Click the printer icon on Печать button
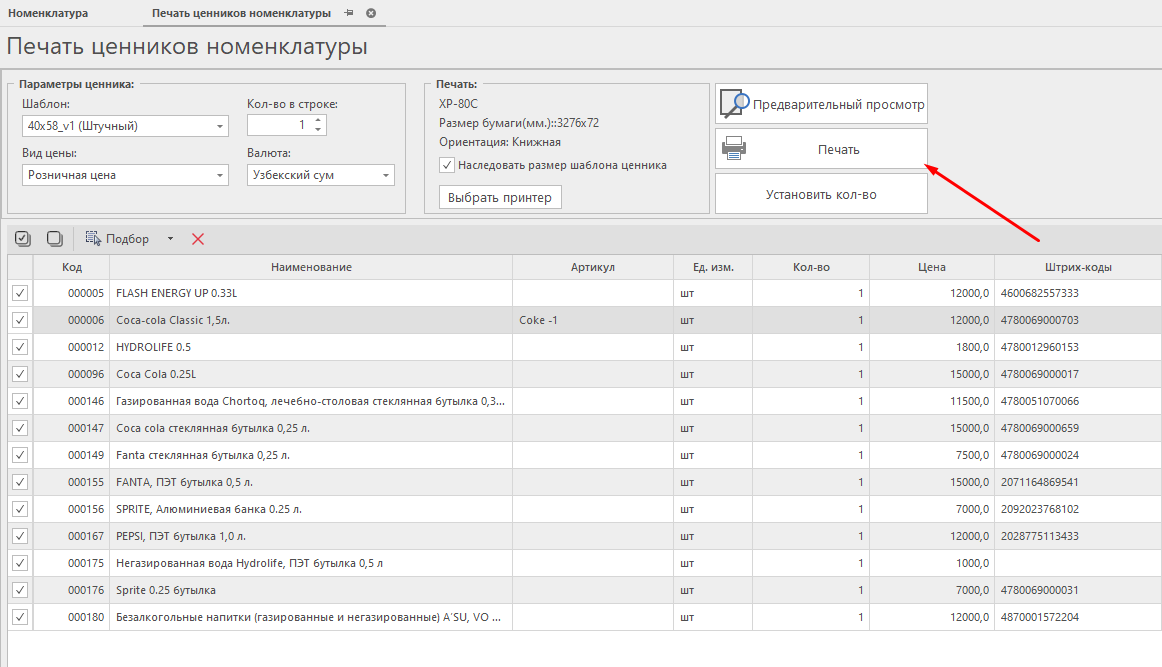 click(734, 149)
